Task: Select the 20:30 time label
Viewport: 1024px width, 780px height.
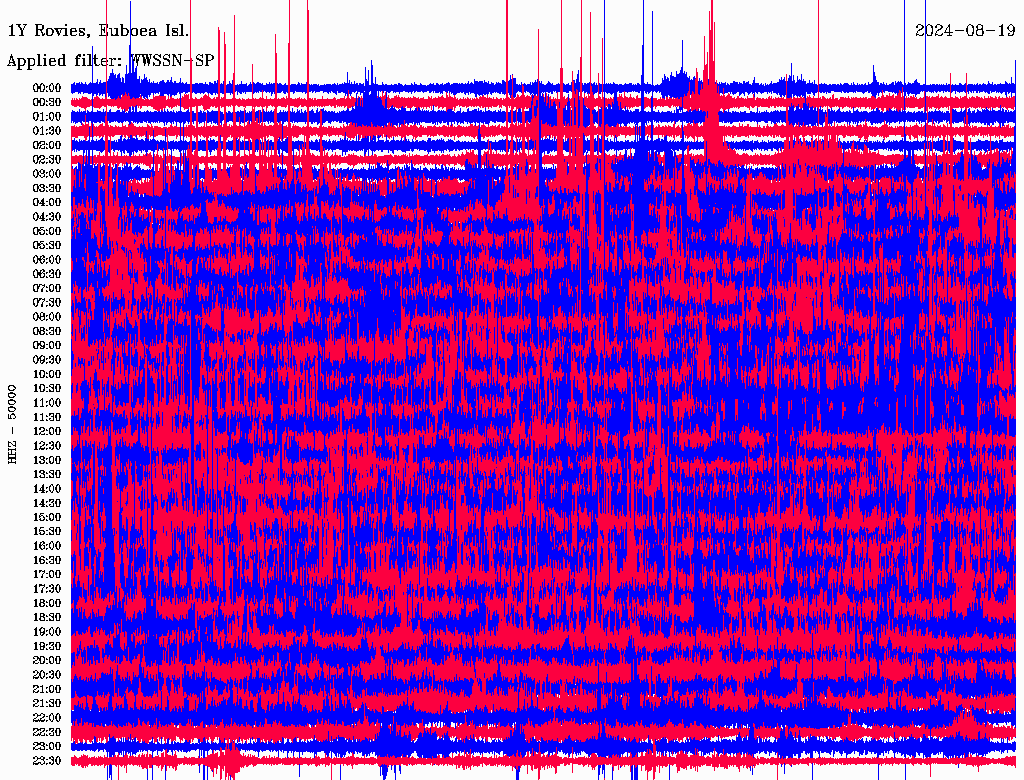Action: [47, 675]
